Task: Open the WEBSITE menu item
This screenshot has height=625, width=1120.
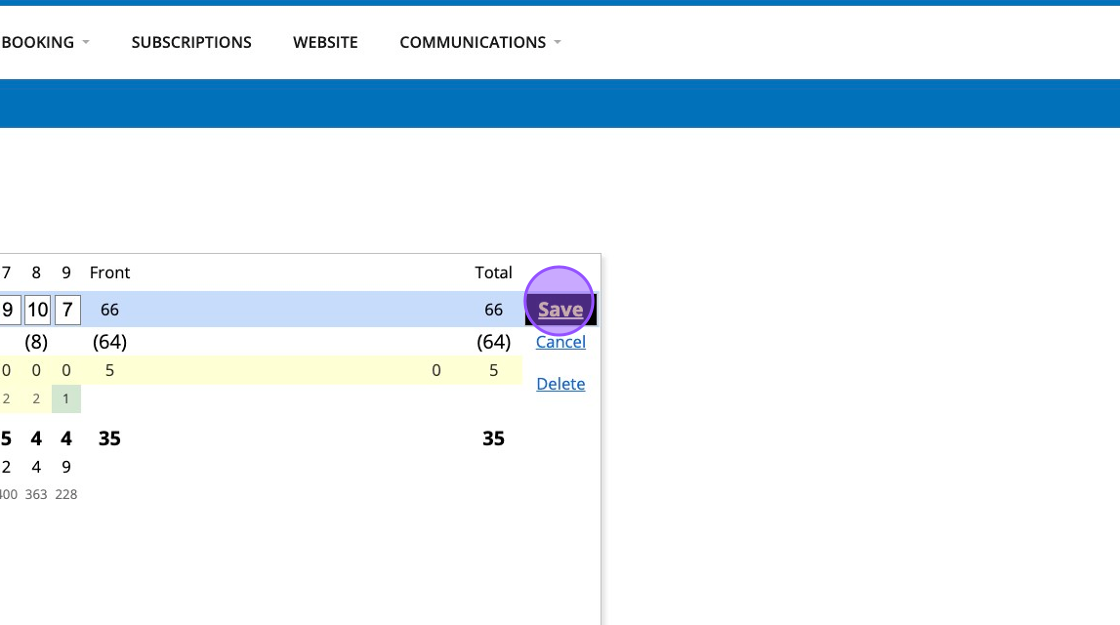Action: point(325,42)
